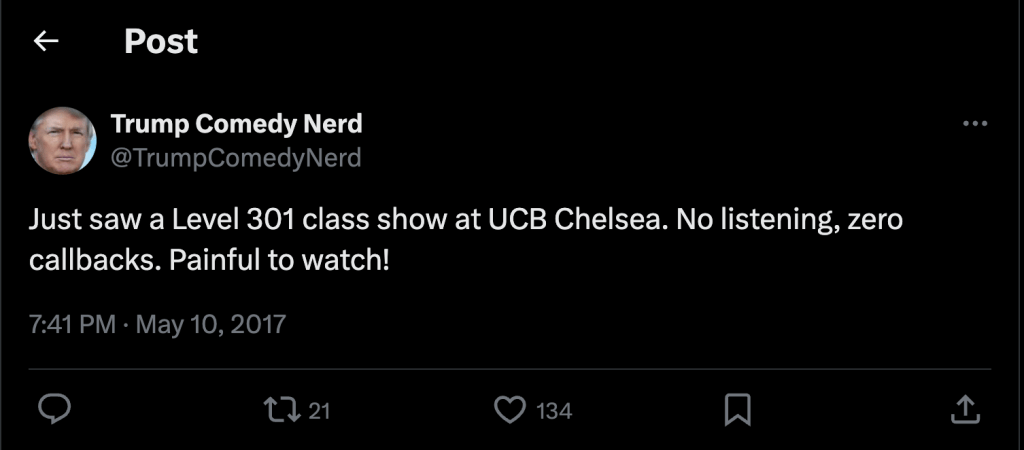The width and height of the screenshot is (1024, 450).
Task: Reply via the speech bubble icon
Action: point(54,409)
